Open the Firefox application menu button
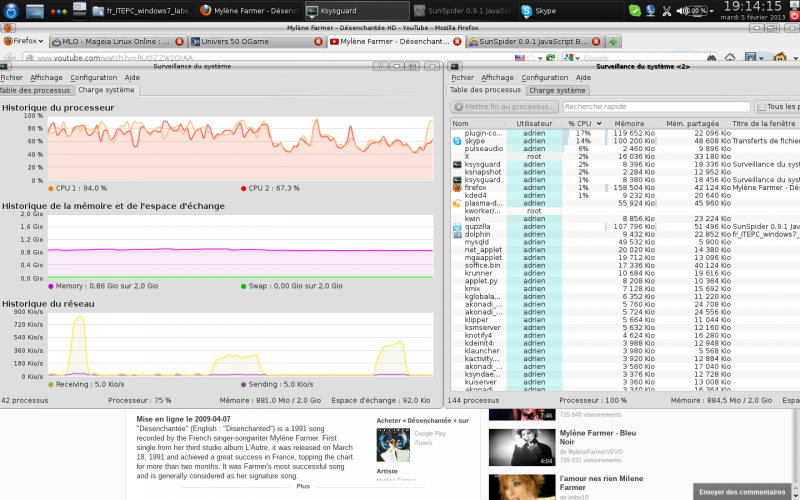This screenshot has height=500, width=800. point(23,41)
